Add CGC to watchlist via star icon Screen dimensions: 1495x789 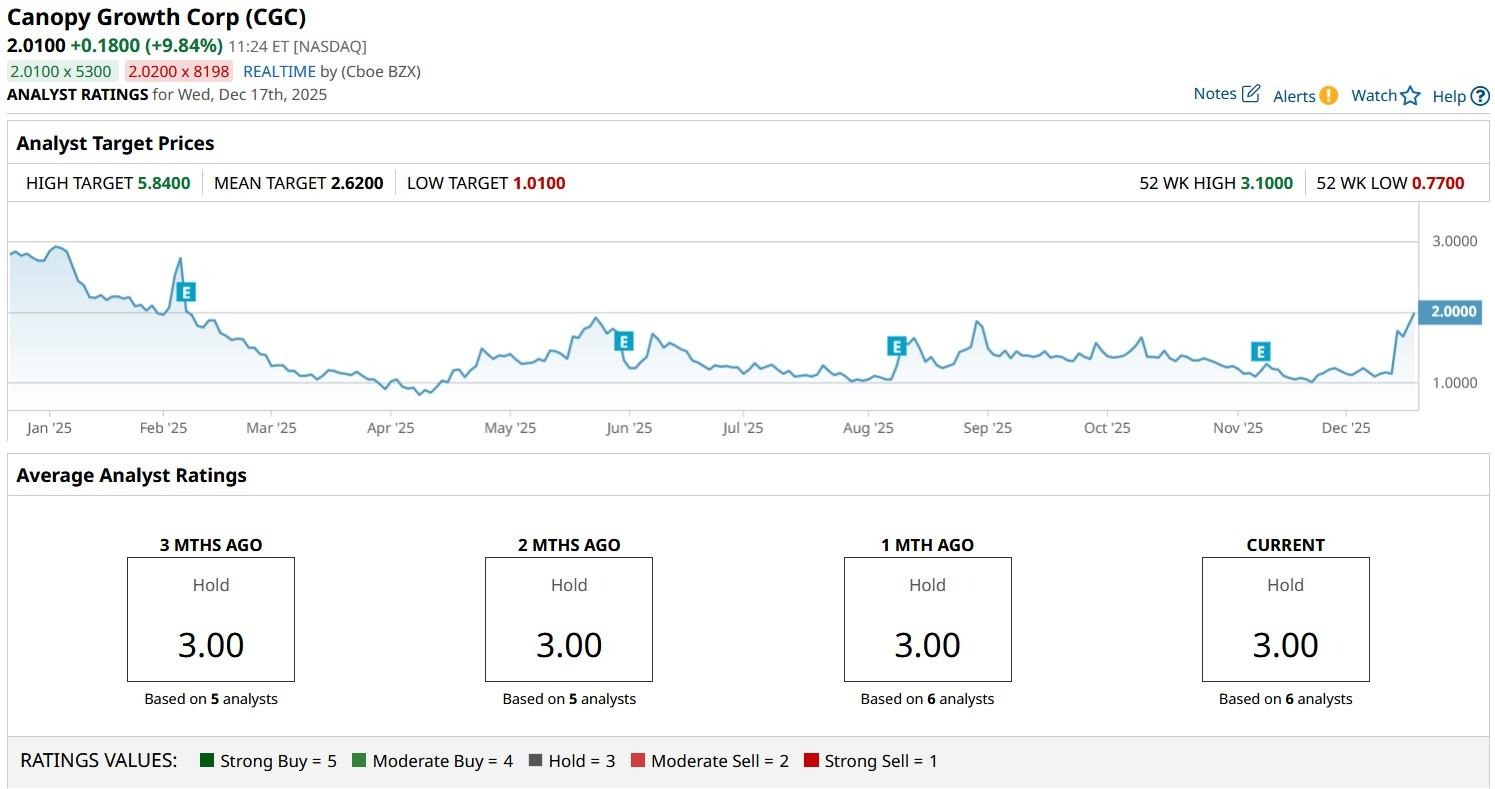[1410, 96]
